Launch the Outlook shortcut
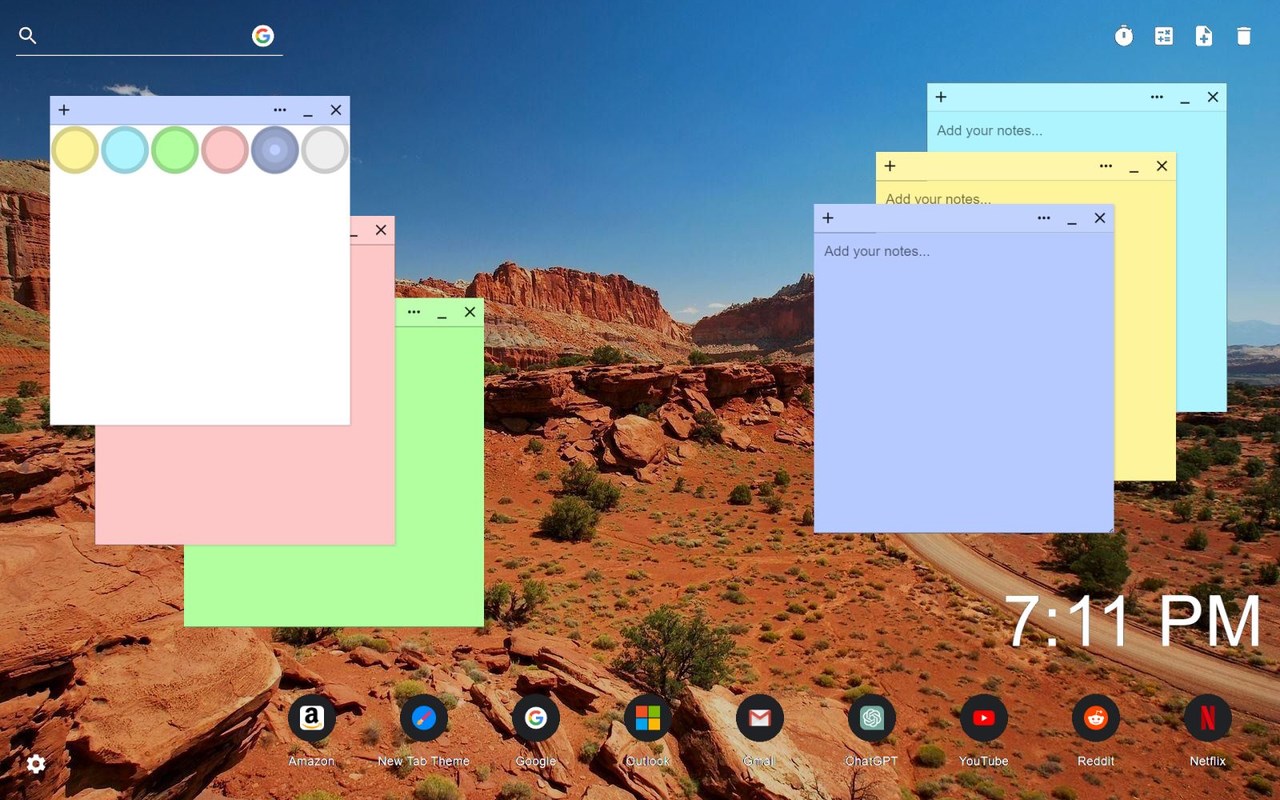 point(648,718)
